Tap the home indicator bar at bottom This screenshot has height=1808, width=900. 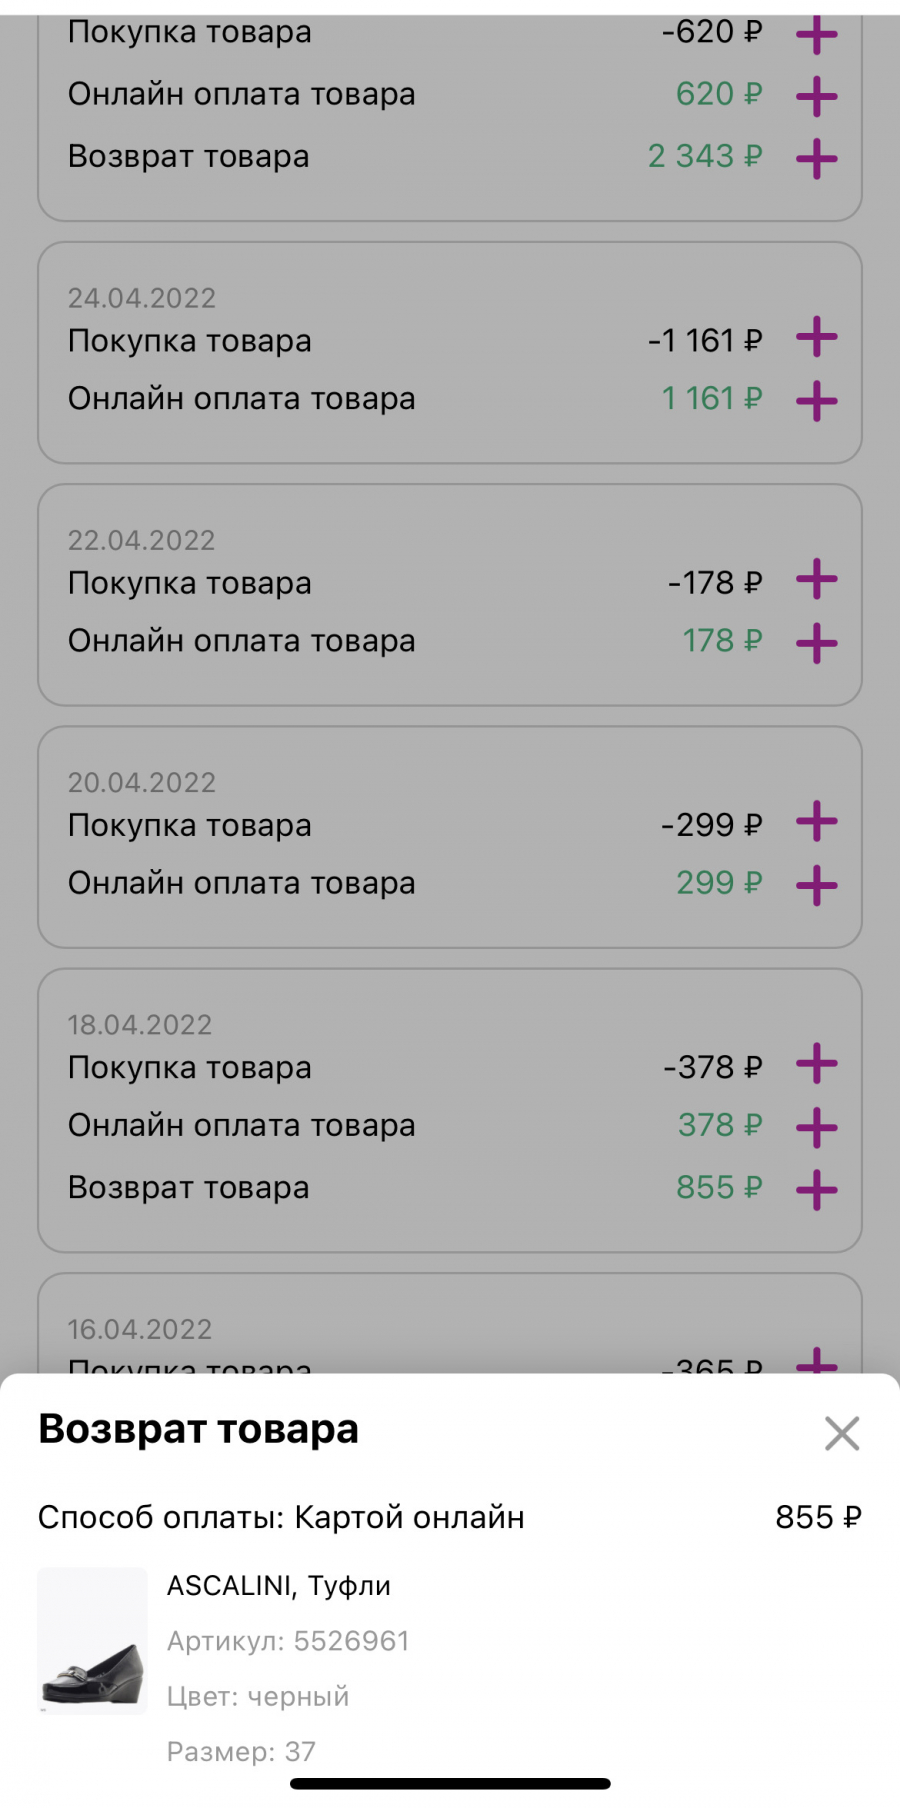pyautogui.click(x=450, y=1784)
